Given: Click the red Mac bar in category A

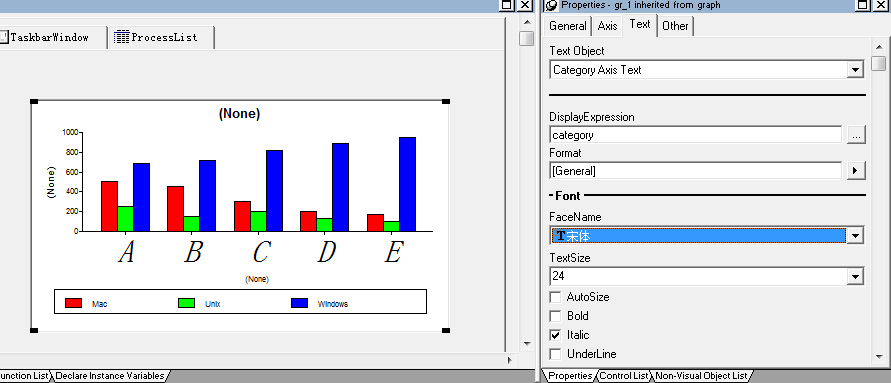Looking at the screenshot, I should (110, 206).
